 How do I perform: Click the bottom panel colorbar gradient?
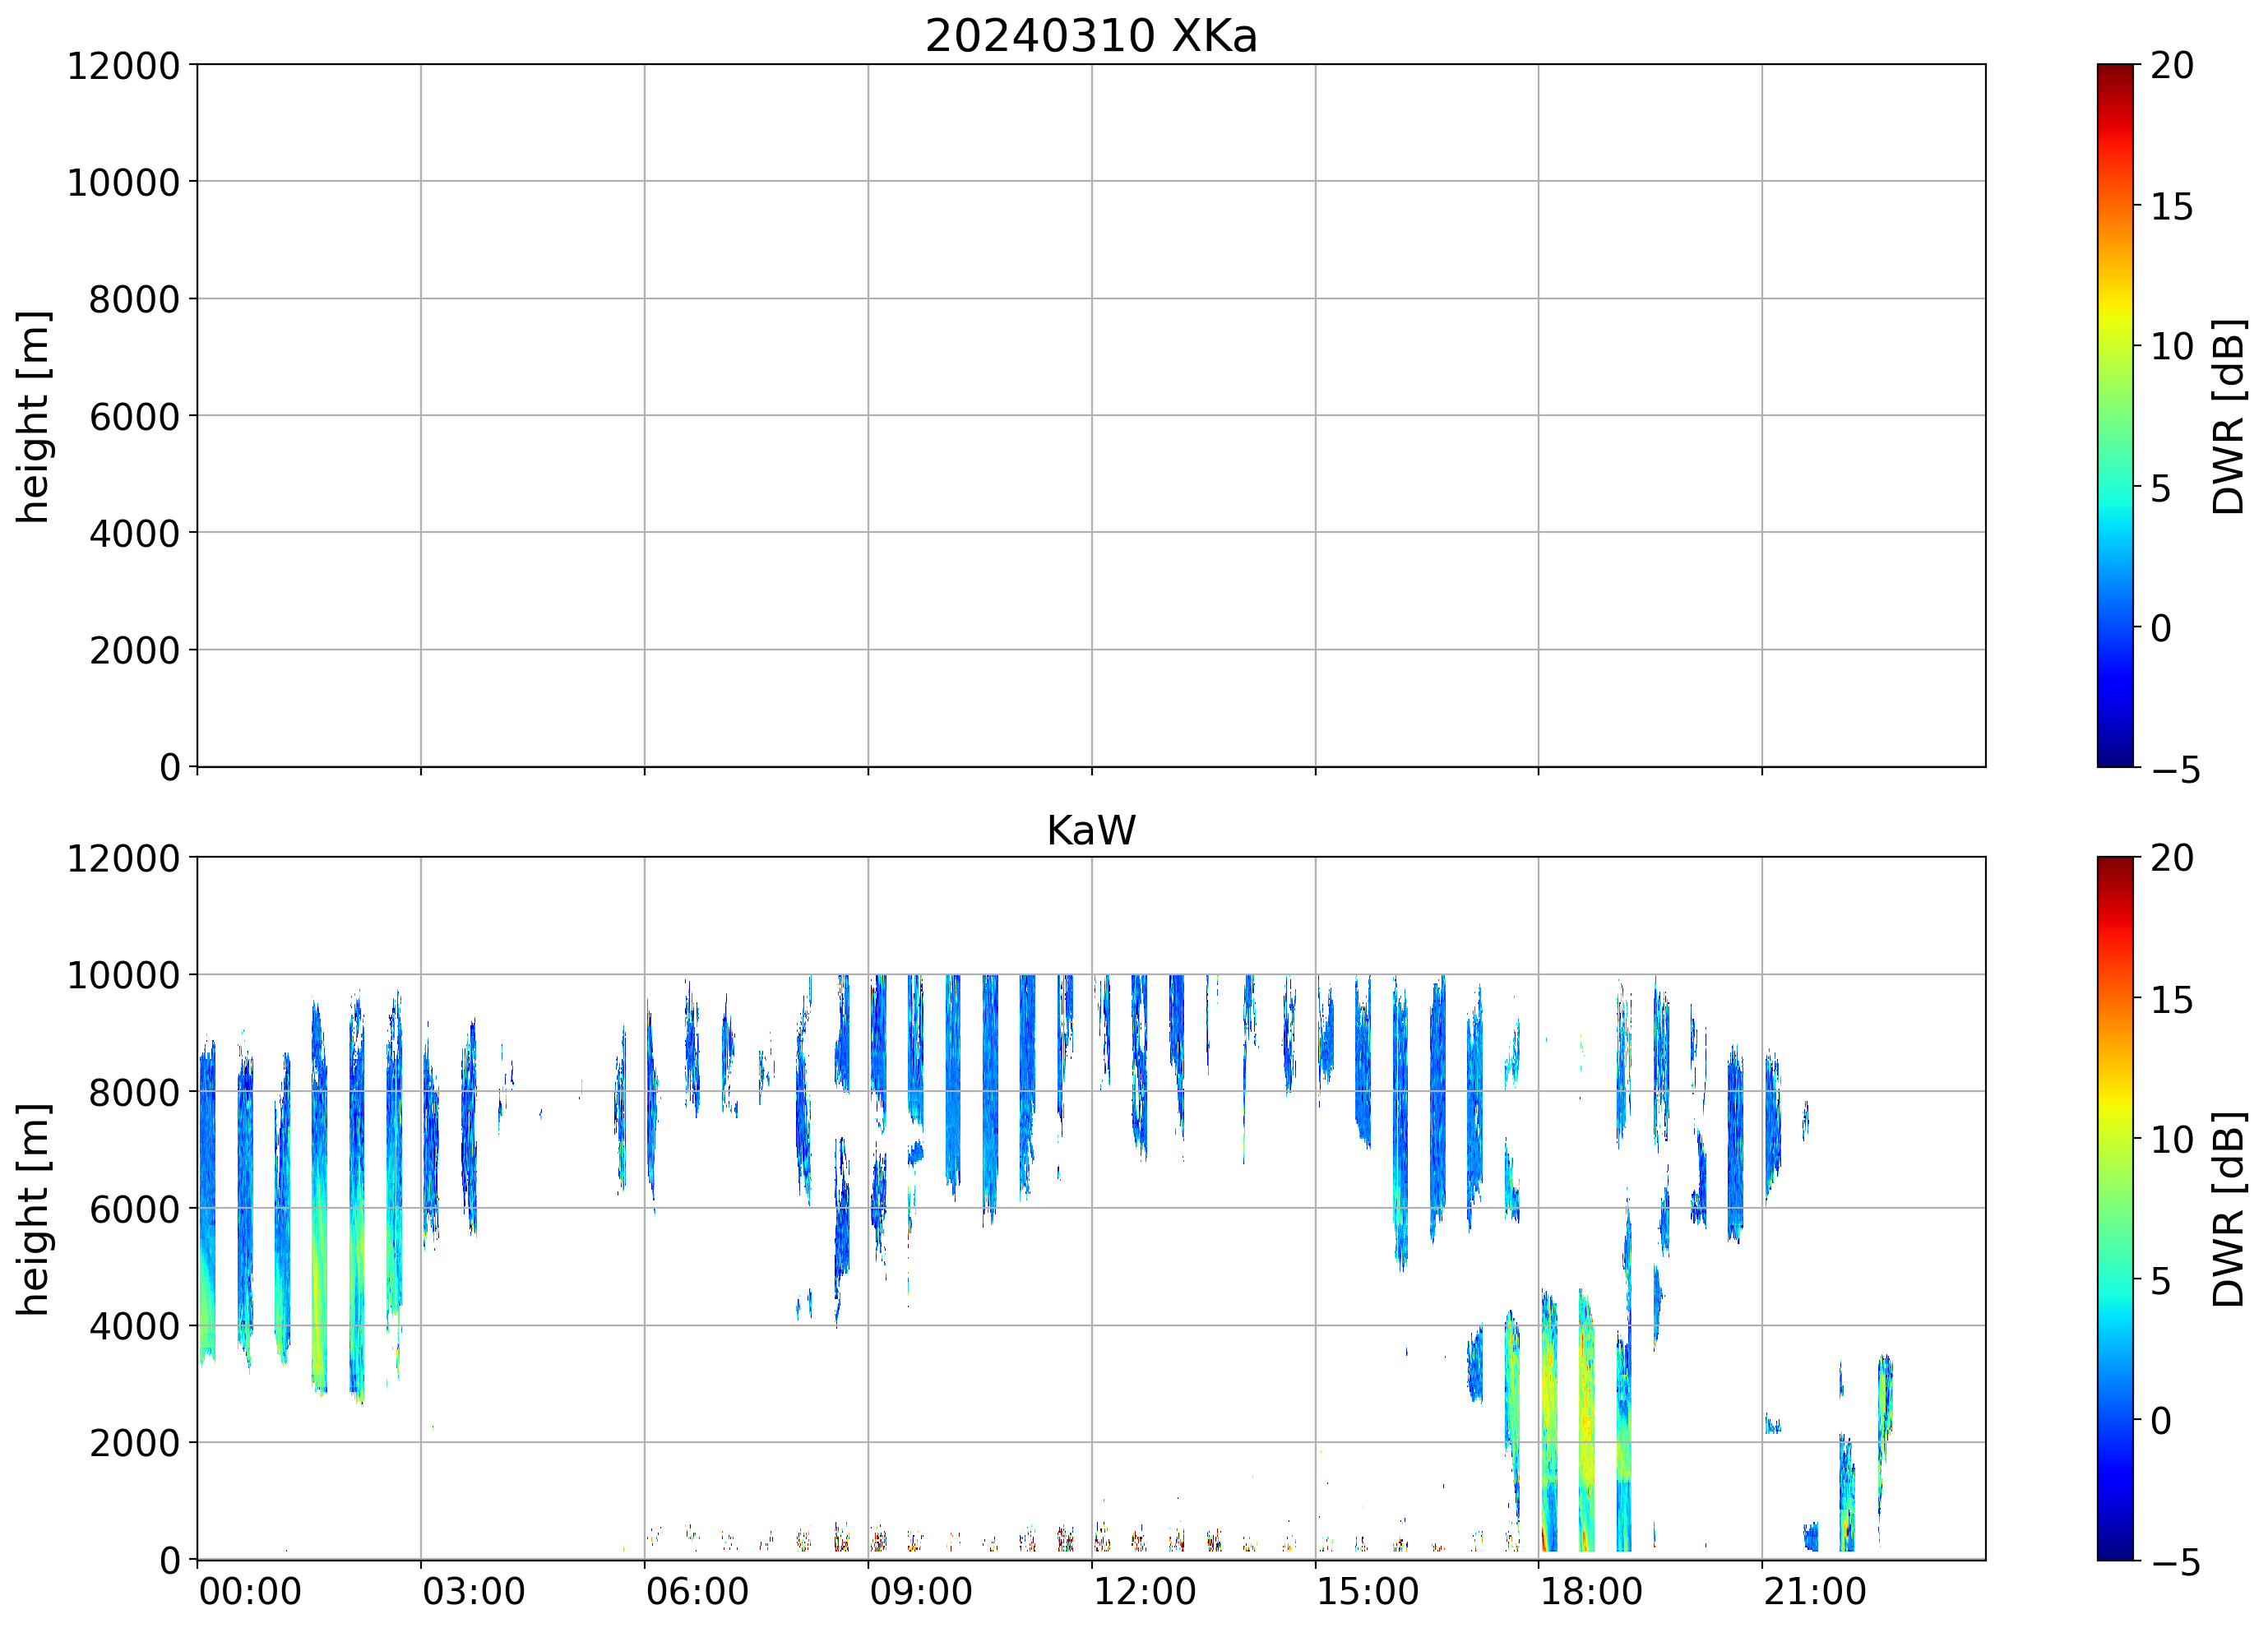click(2115, 1208)
